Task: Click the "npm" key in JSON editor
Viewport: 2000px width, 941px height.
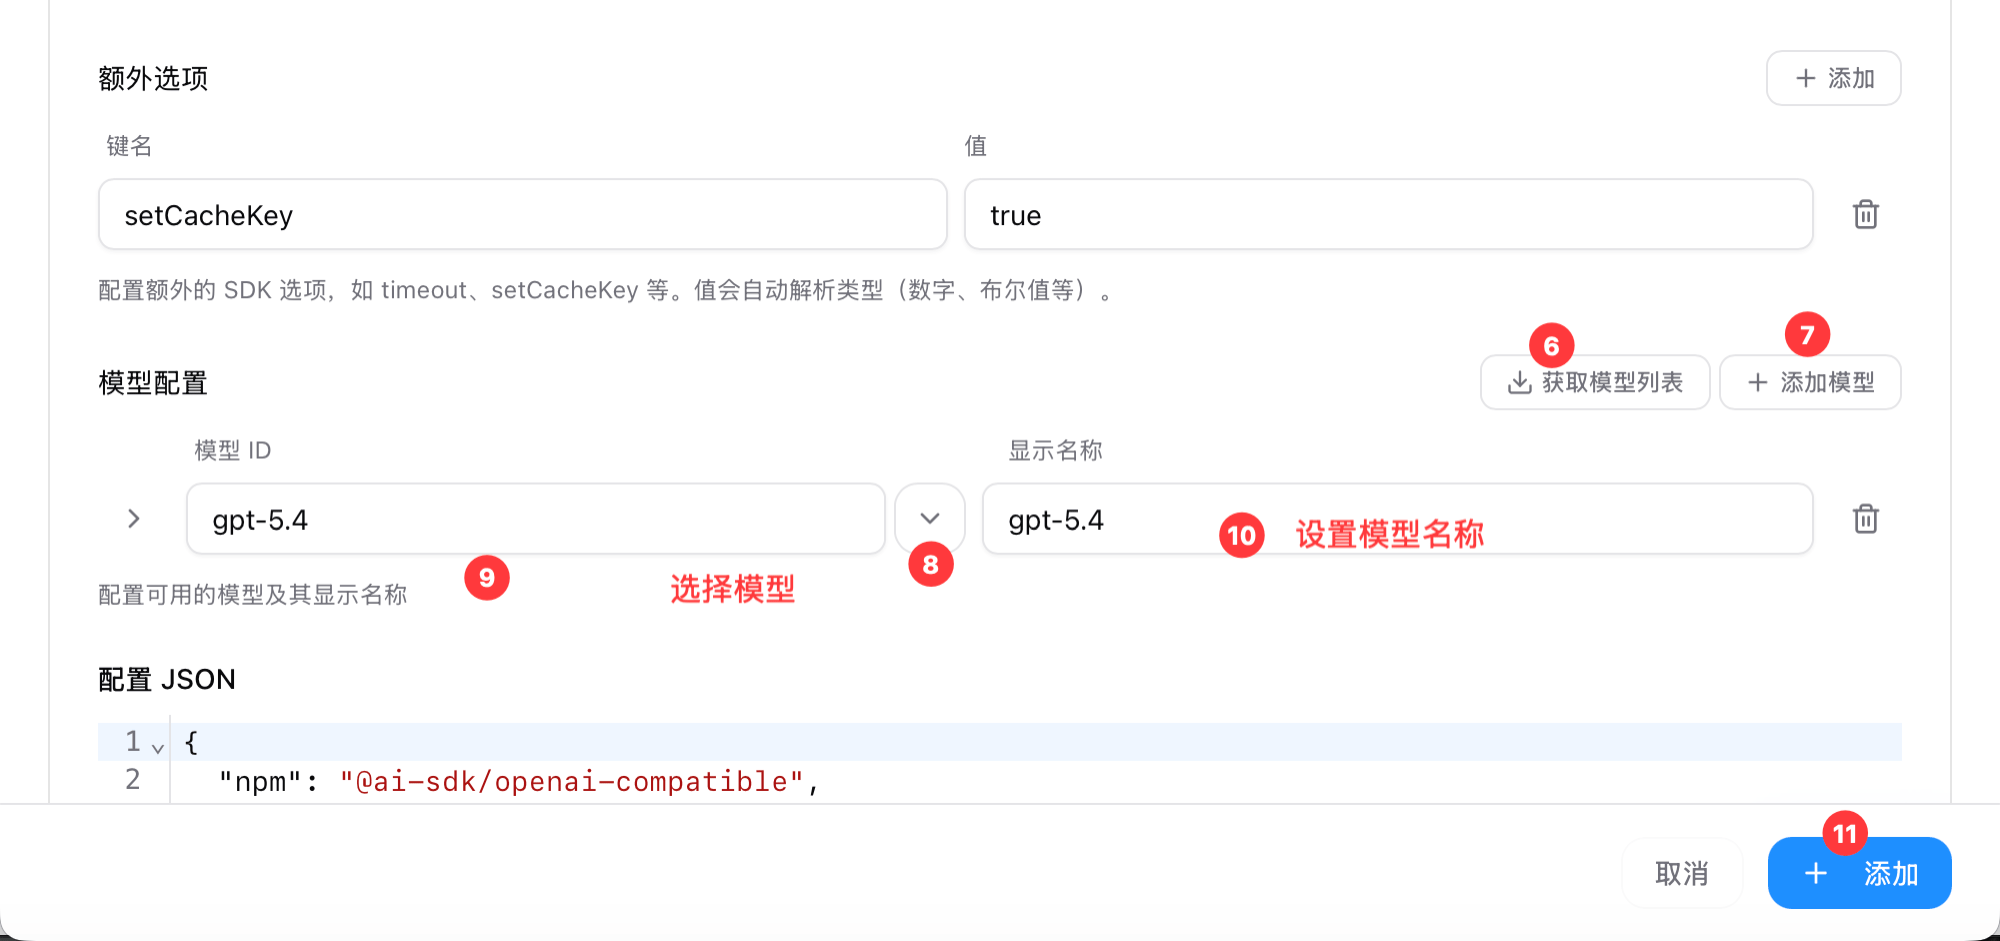Action: (261, 781)
